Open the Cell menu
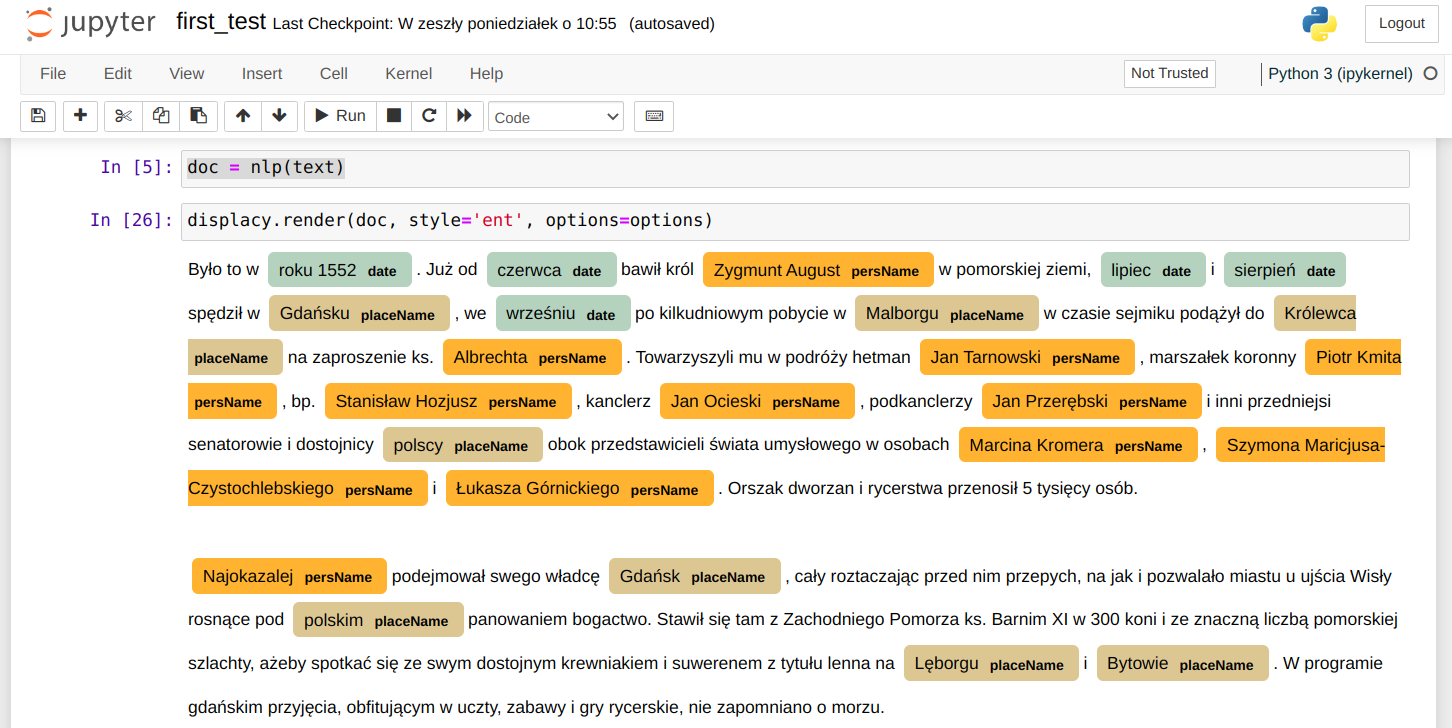The image size is (1452, 728). (334, 74)
